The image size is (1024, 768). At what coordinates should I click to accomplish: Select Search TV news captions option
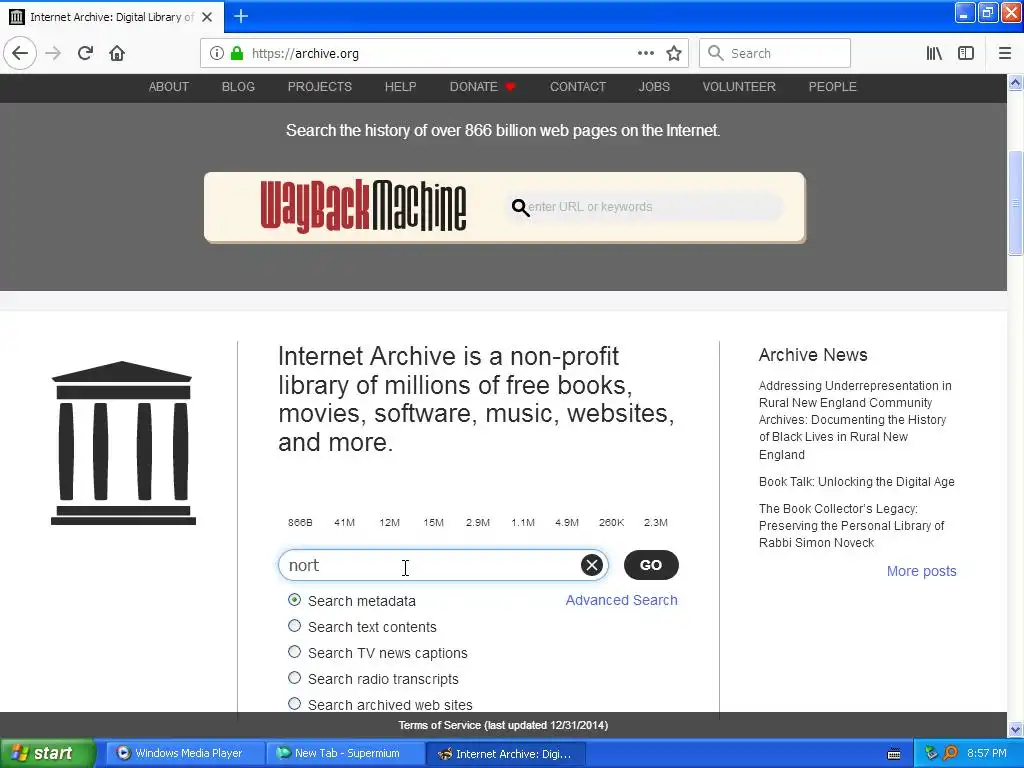[295, 652]
